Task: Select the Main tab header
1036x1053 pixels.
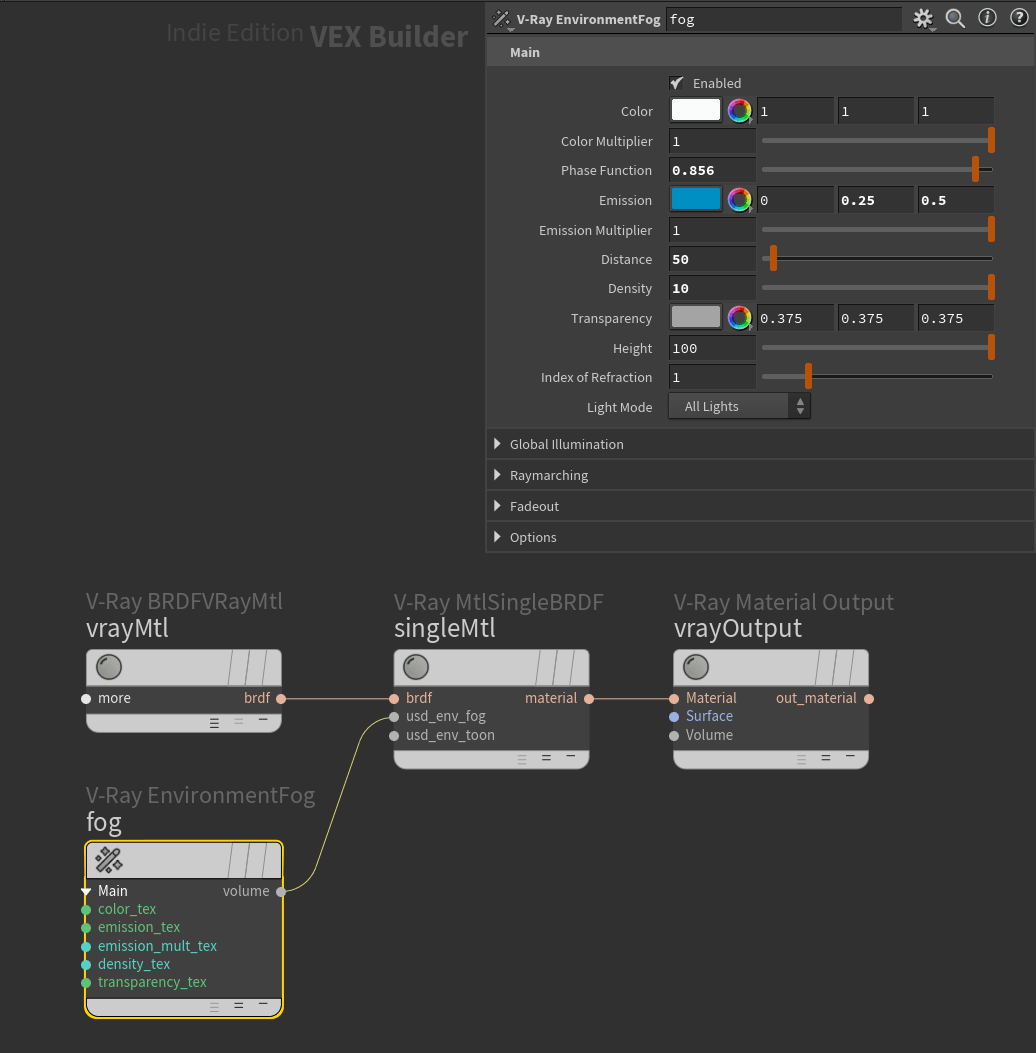Action: tap(525, 52)
